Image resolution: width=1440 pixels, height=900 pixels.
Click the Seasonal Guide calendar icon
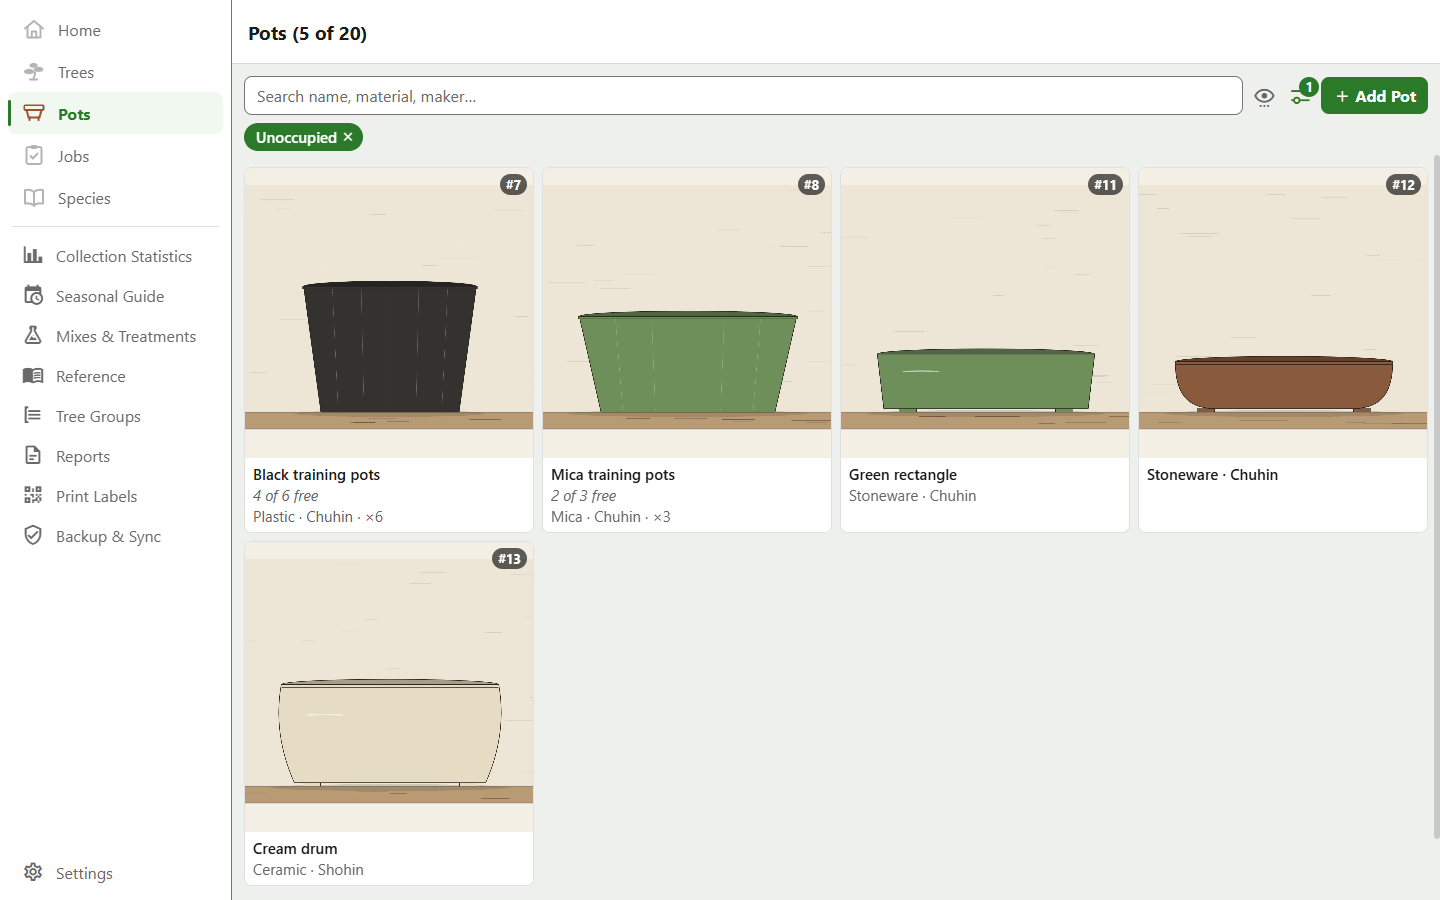(x=33, y=296)
